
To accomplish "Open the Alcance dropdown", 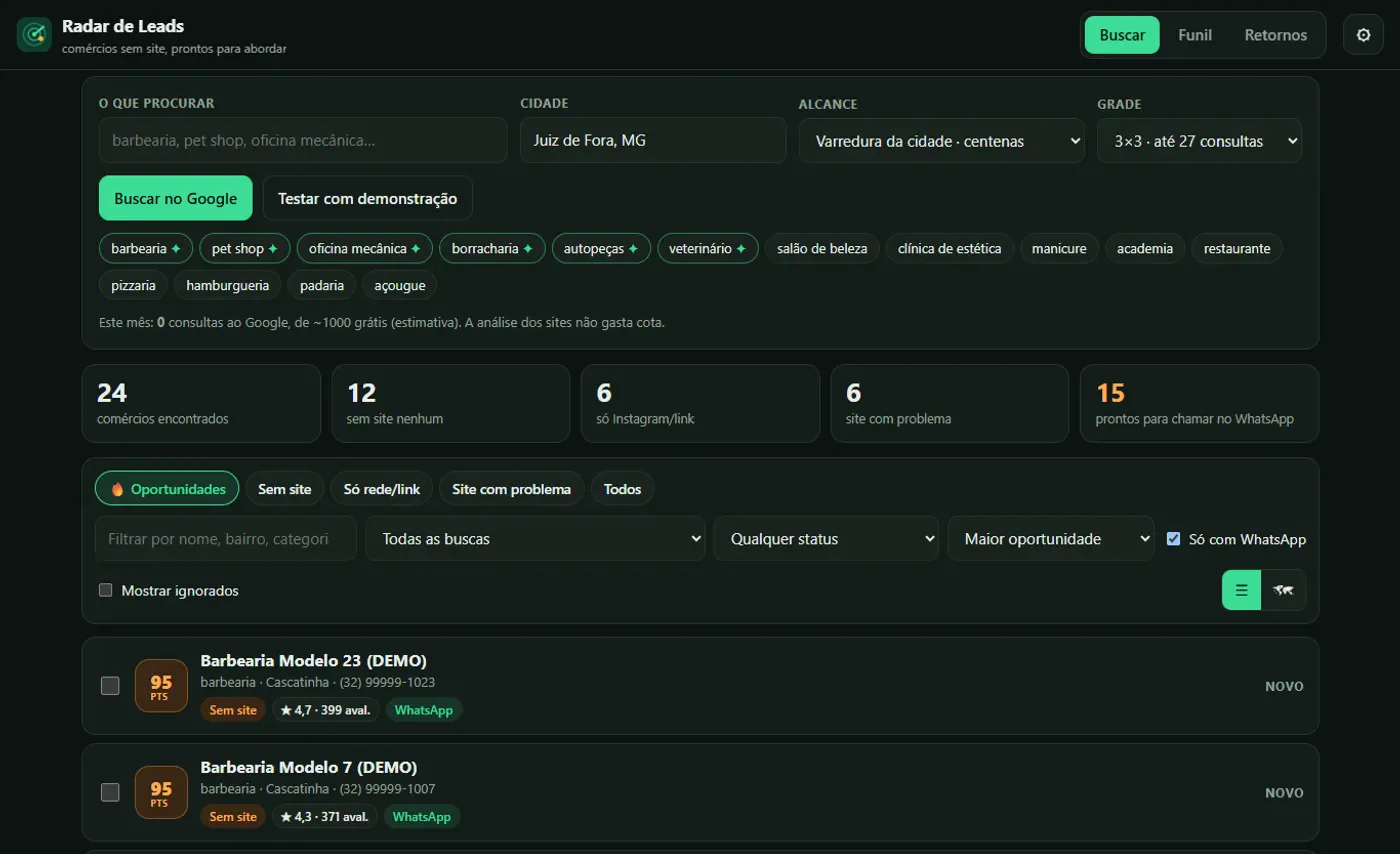I will [941, 141].
